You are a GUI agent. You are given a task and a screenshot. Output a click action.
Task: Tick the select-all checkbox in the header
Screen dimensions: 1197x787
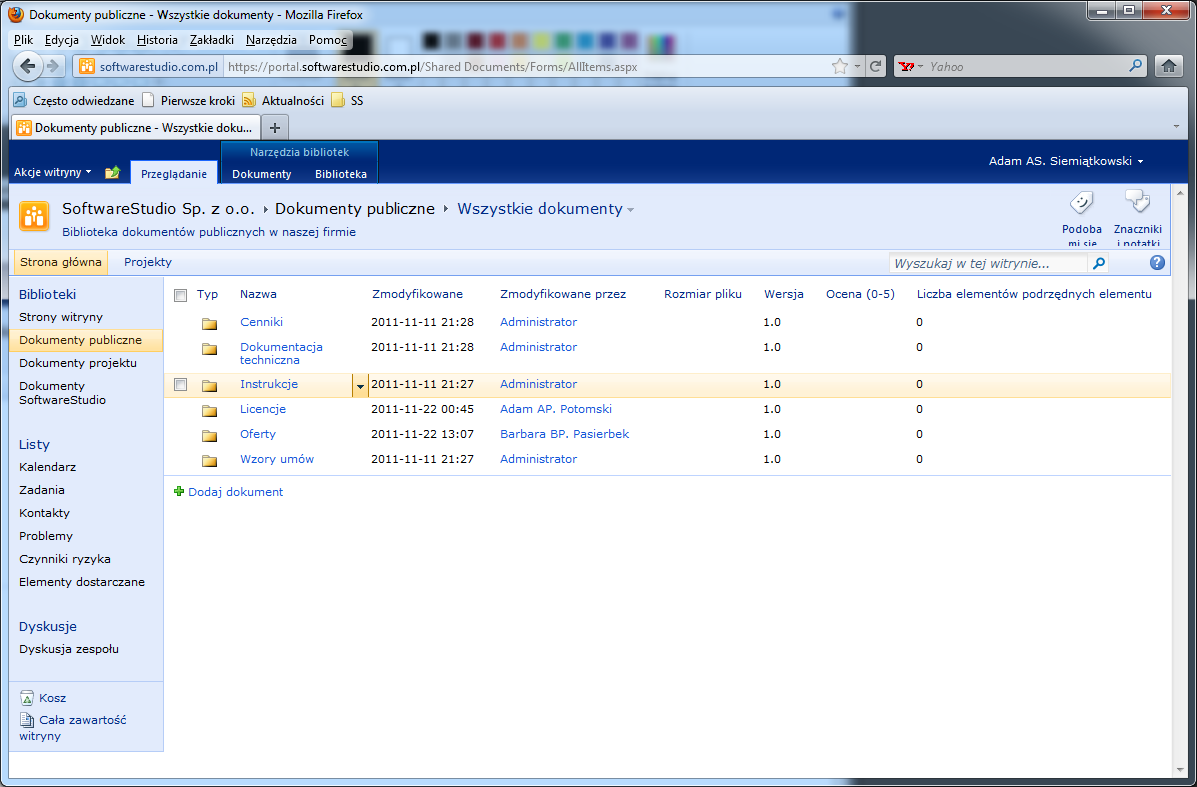click(x=180, y=295)
